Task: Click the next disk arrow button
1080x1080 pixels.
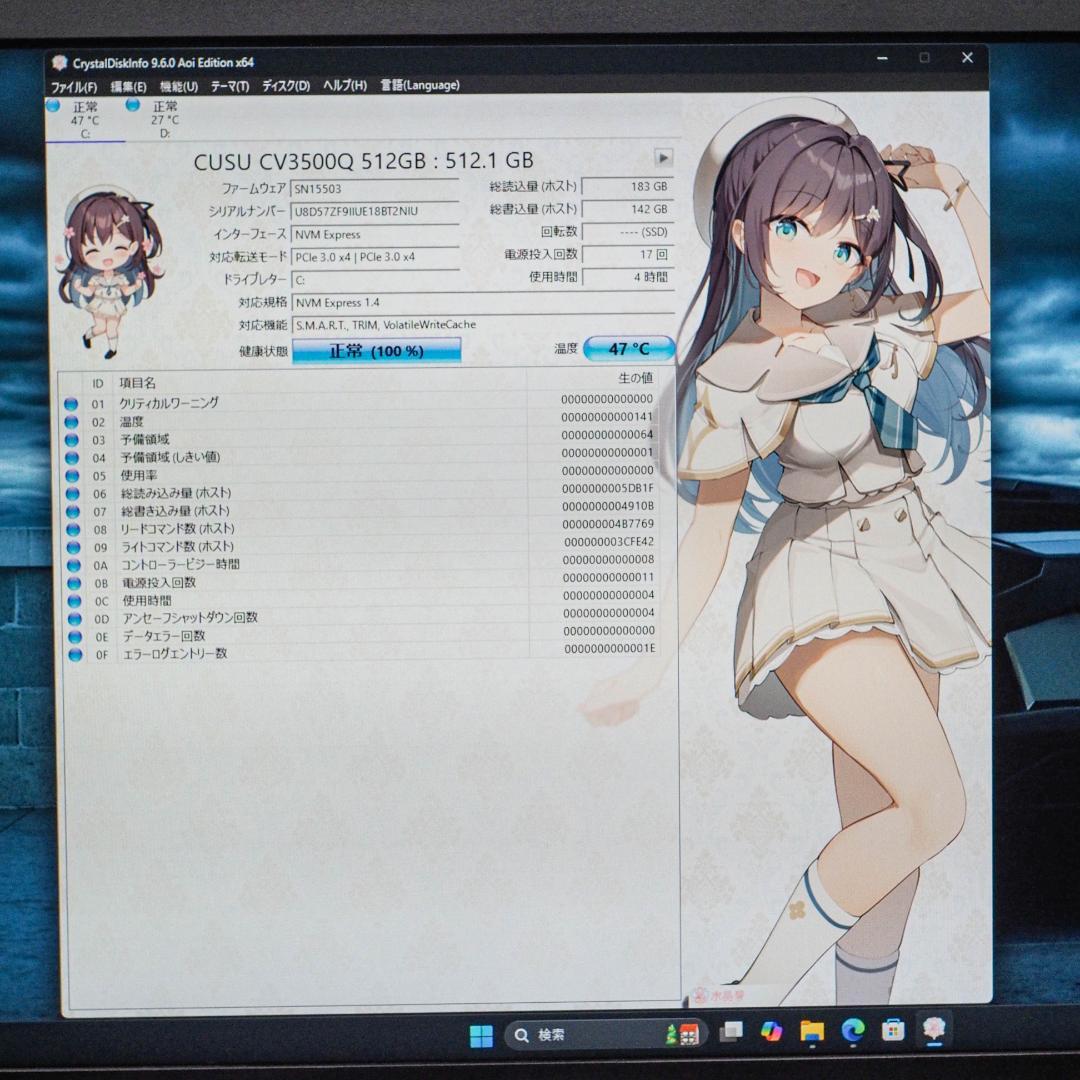Action: [x=663, y=158]
